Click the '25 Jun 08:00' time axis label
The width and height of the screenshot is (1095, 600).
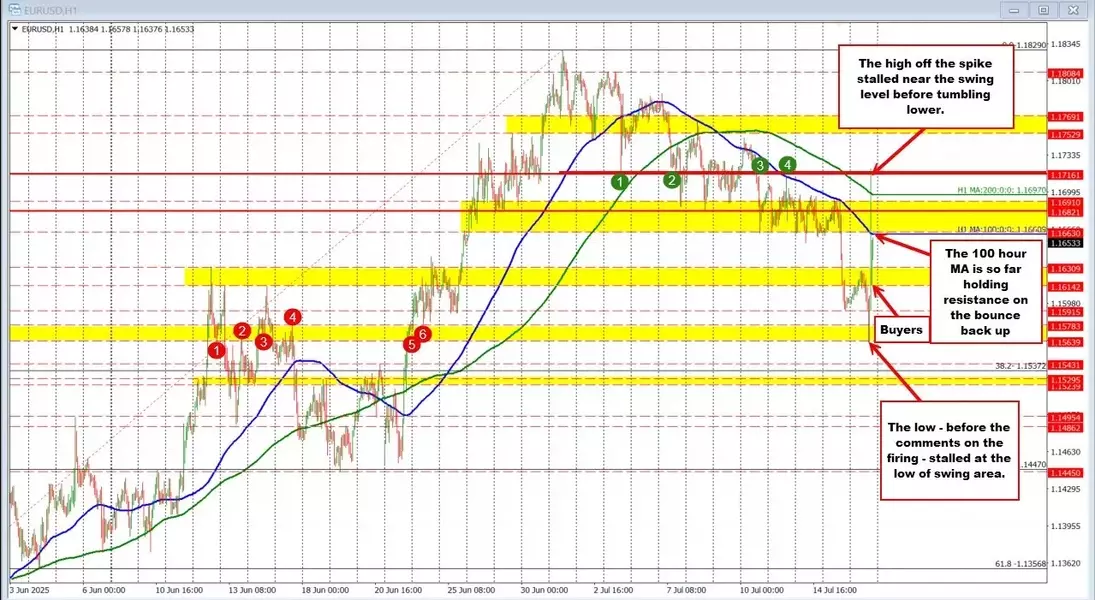(x=473, y=590)
